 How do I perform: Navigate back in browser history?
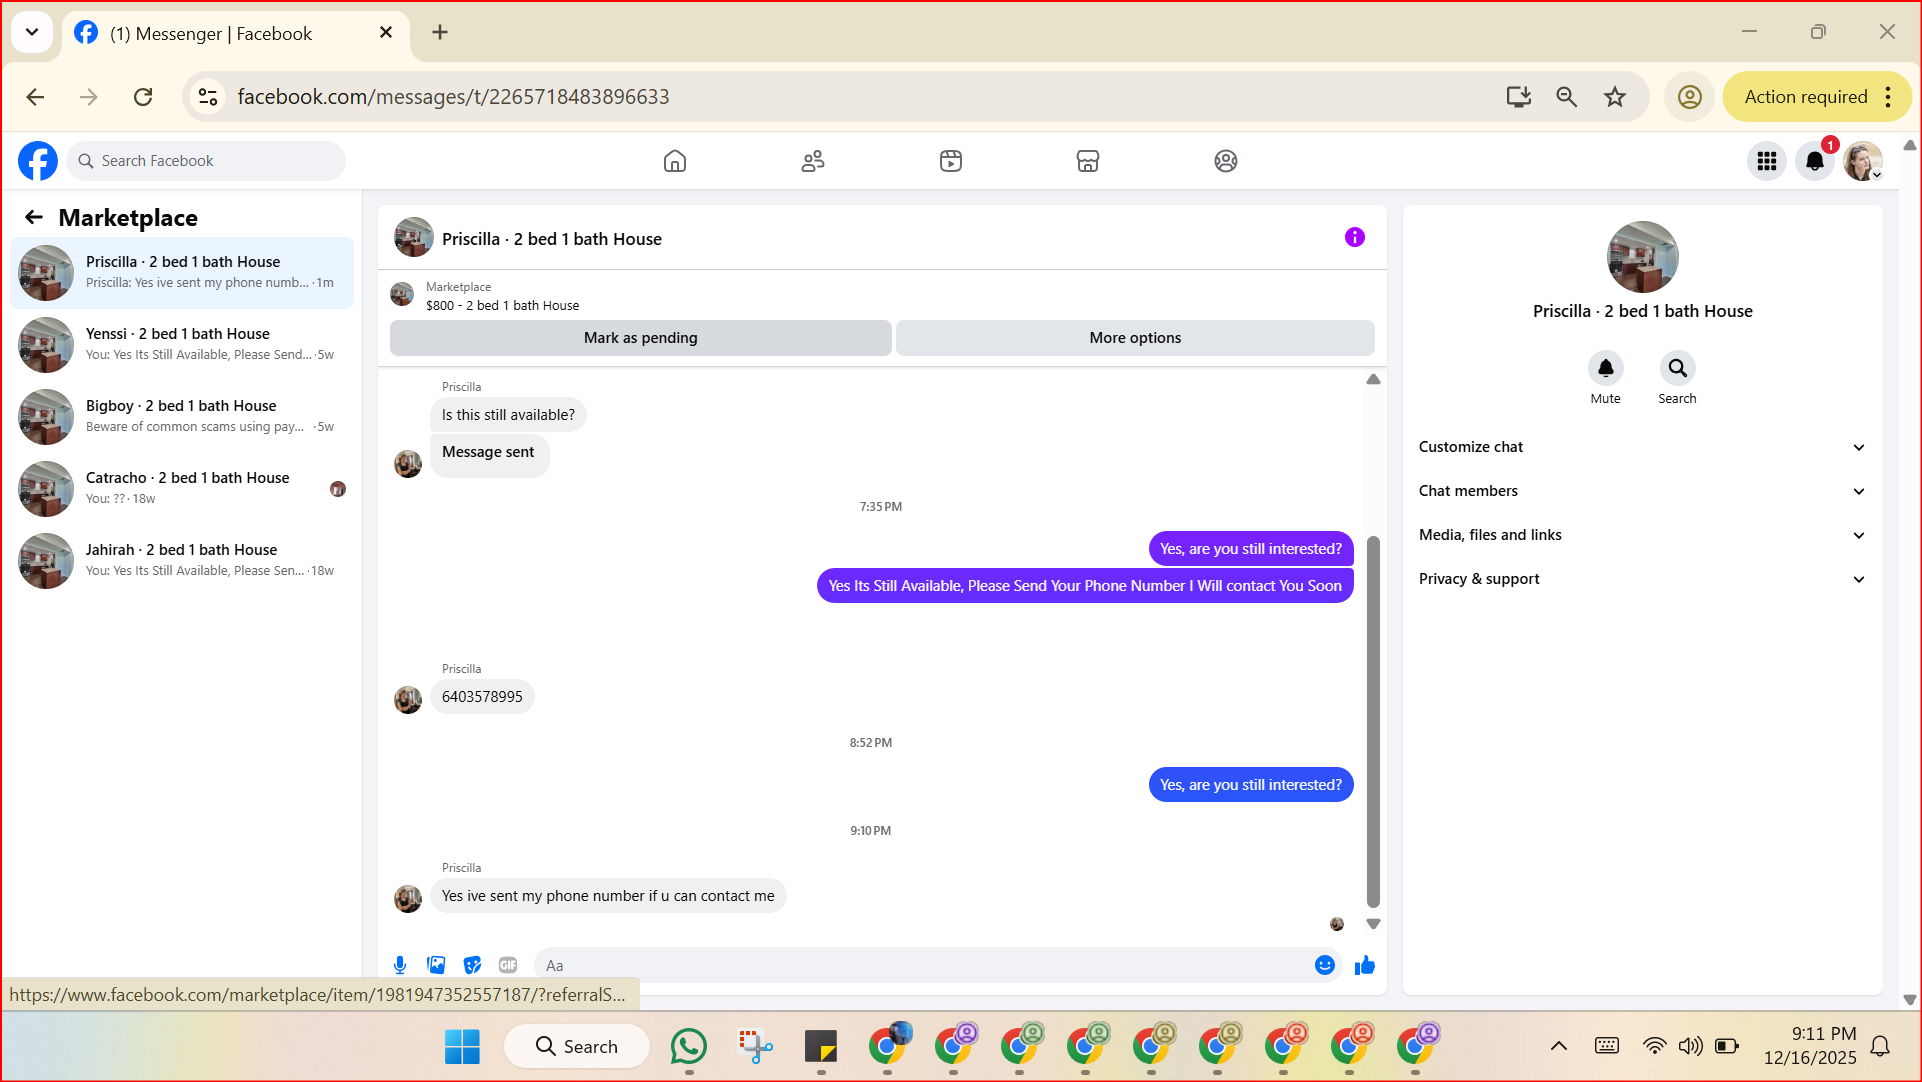35,97
